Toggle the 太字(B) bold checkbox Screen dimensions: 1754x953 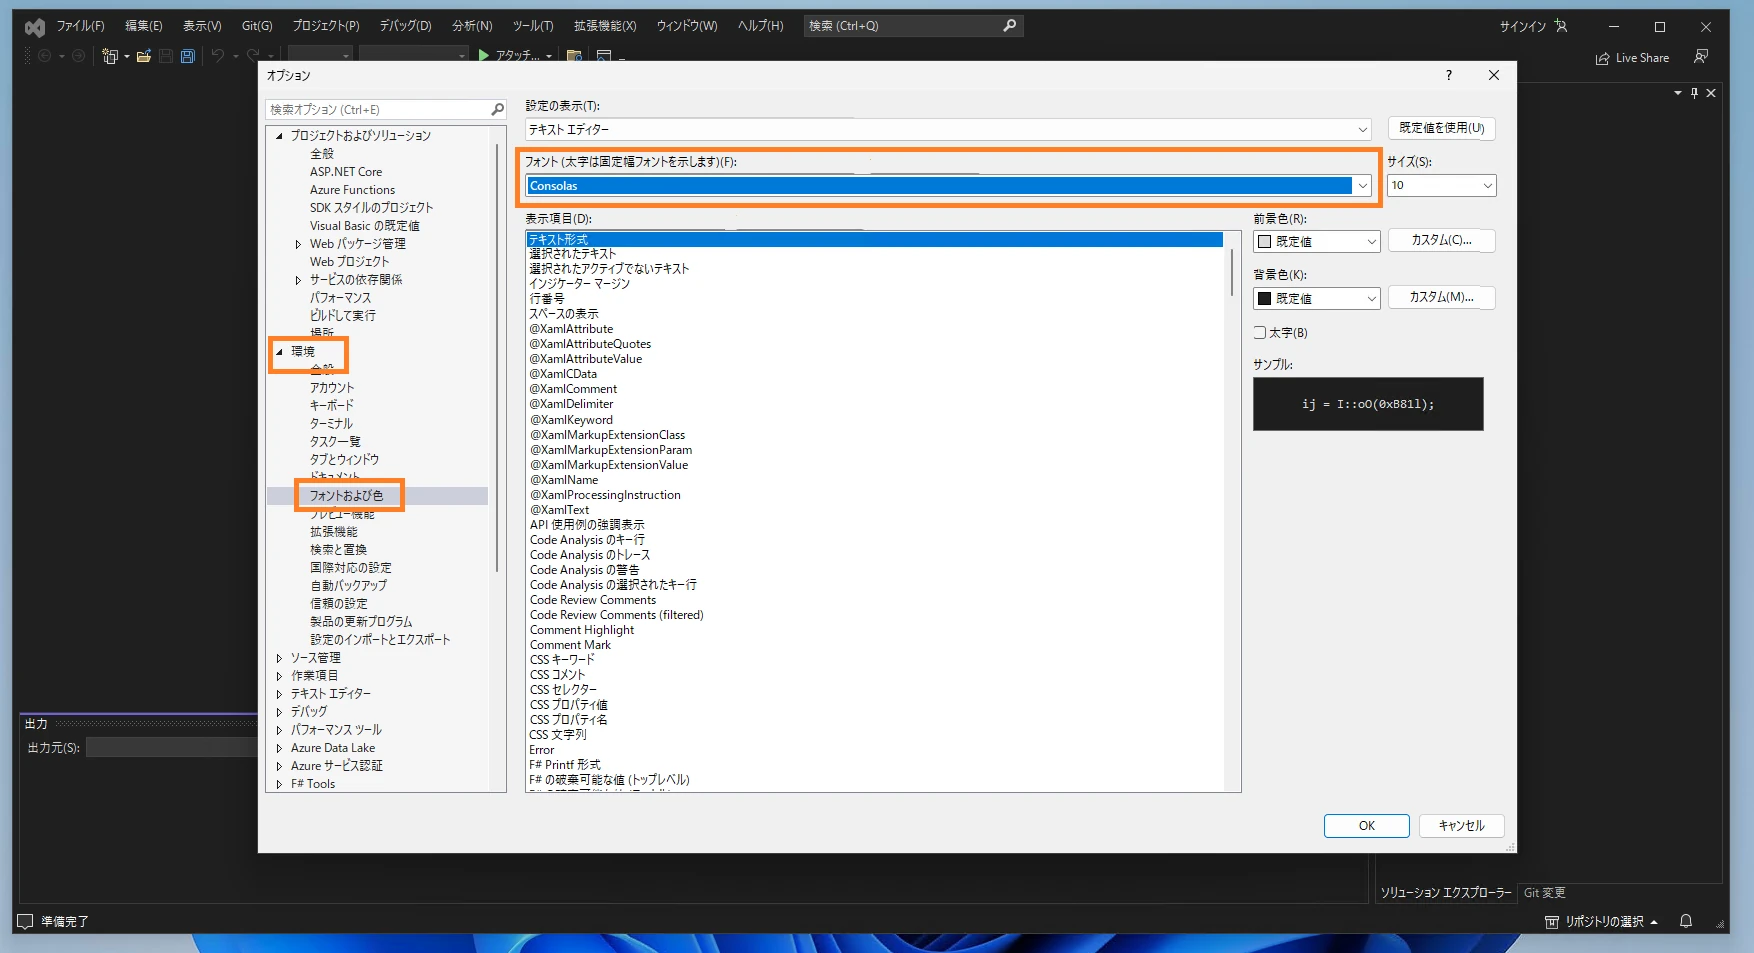pyautogui.click(x=1260, y=333)
